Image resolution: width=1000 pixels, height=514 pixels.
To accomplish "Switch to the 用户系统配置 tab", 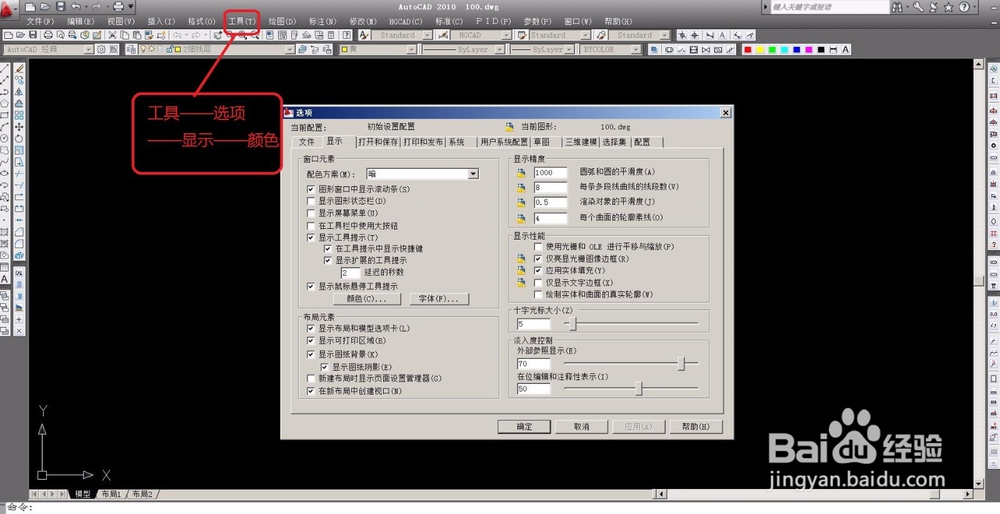I will pos(504,142).
